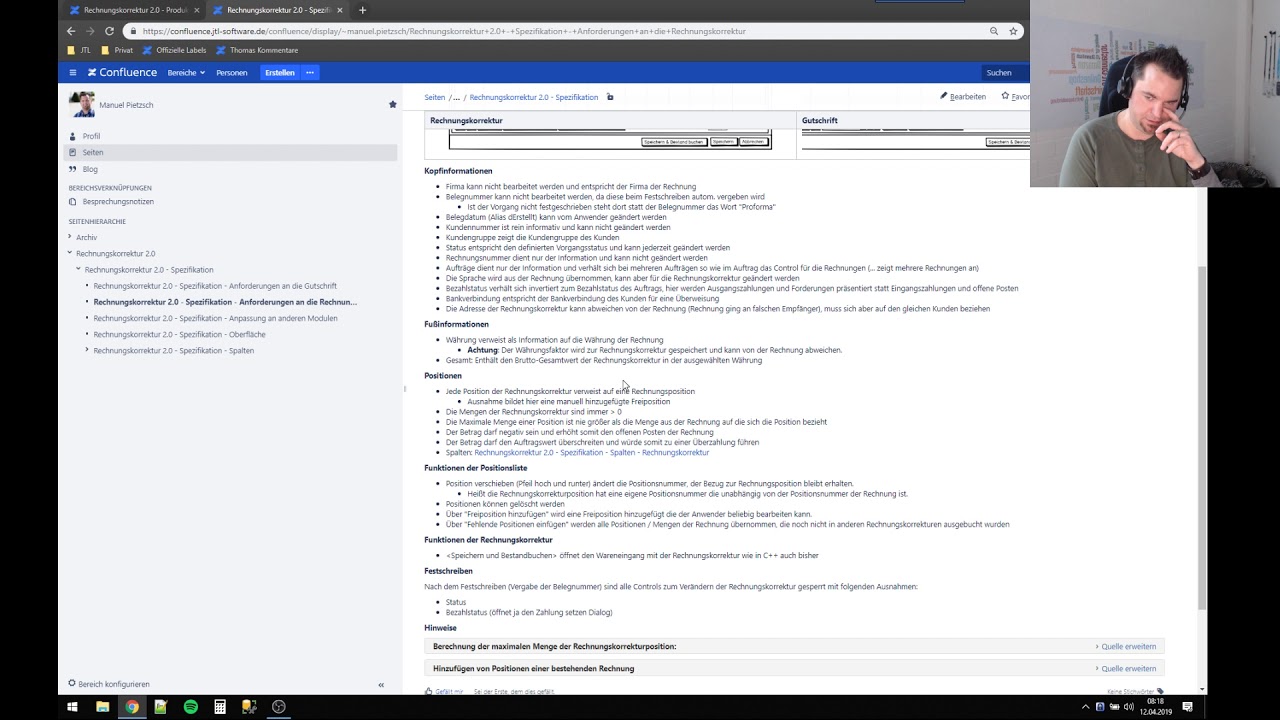
Task: Expand the Archiv tree node
Action: (70, 237)
